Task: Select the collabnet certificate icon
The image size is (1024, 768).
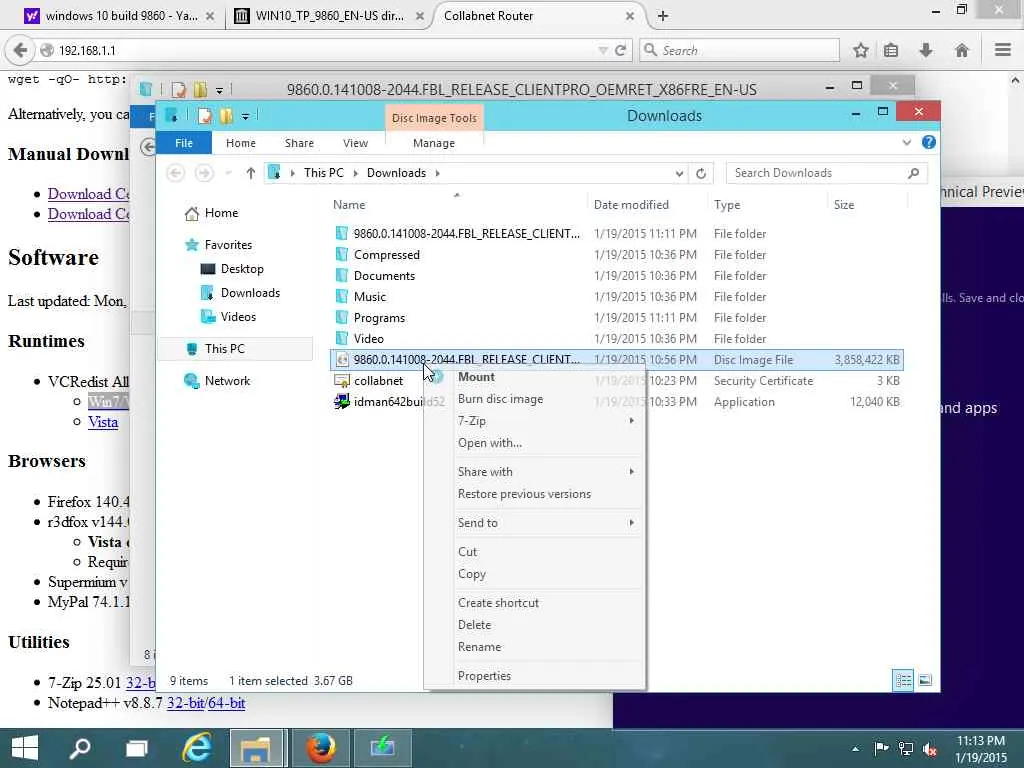Action: (x=342, y=381)
